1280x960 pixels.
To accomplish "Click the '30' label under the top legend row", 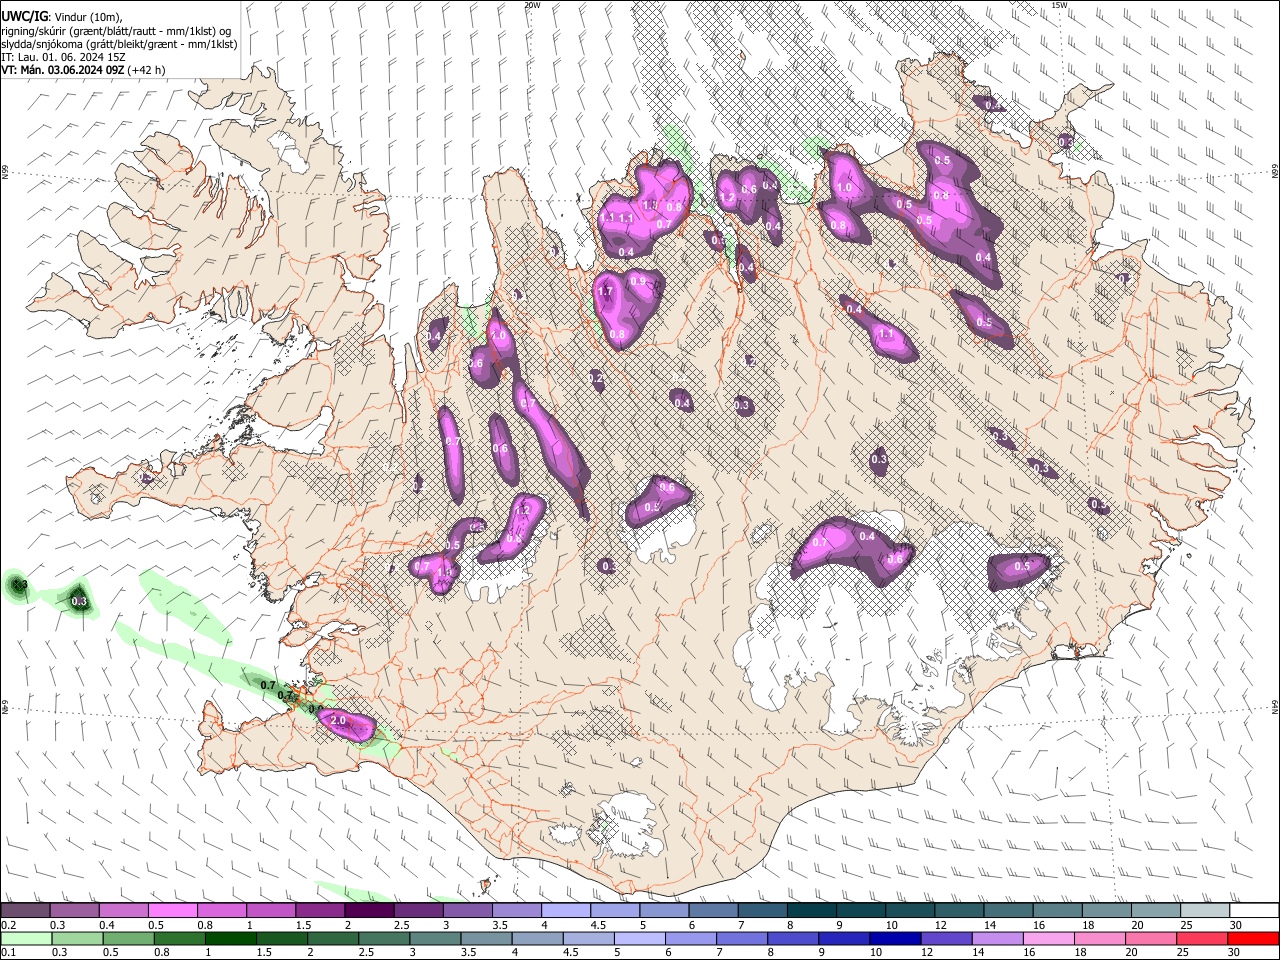I will pyautogui.click(x=1235, y=925).
